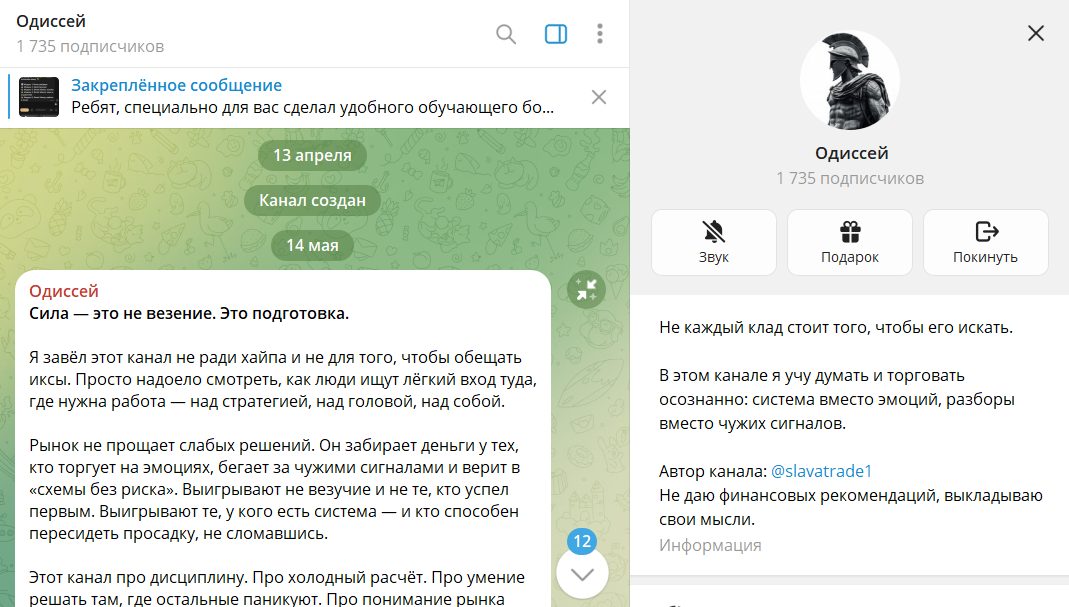
Task: Open the pinned message thumbnail
Action: [39, 97]
